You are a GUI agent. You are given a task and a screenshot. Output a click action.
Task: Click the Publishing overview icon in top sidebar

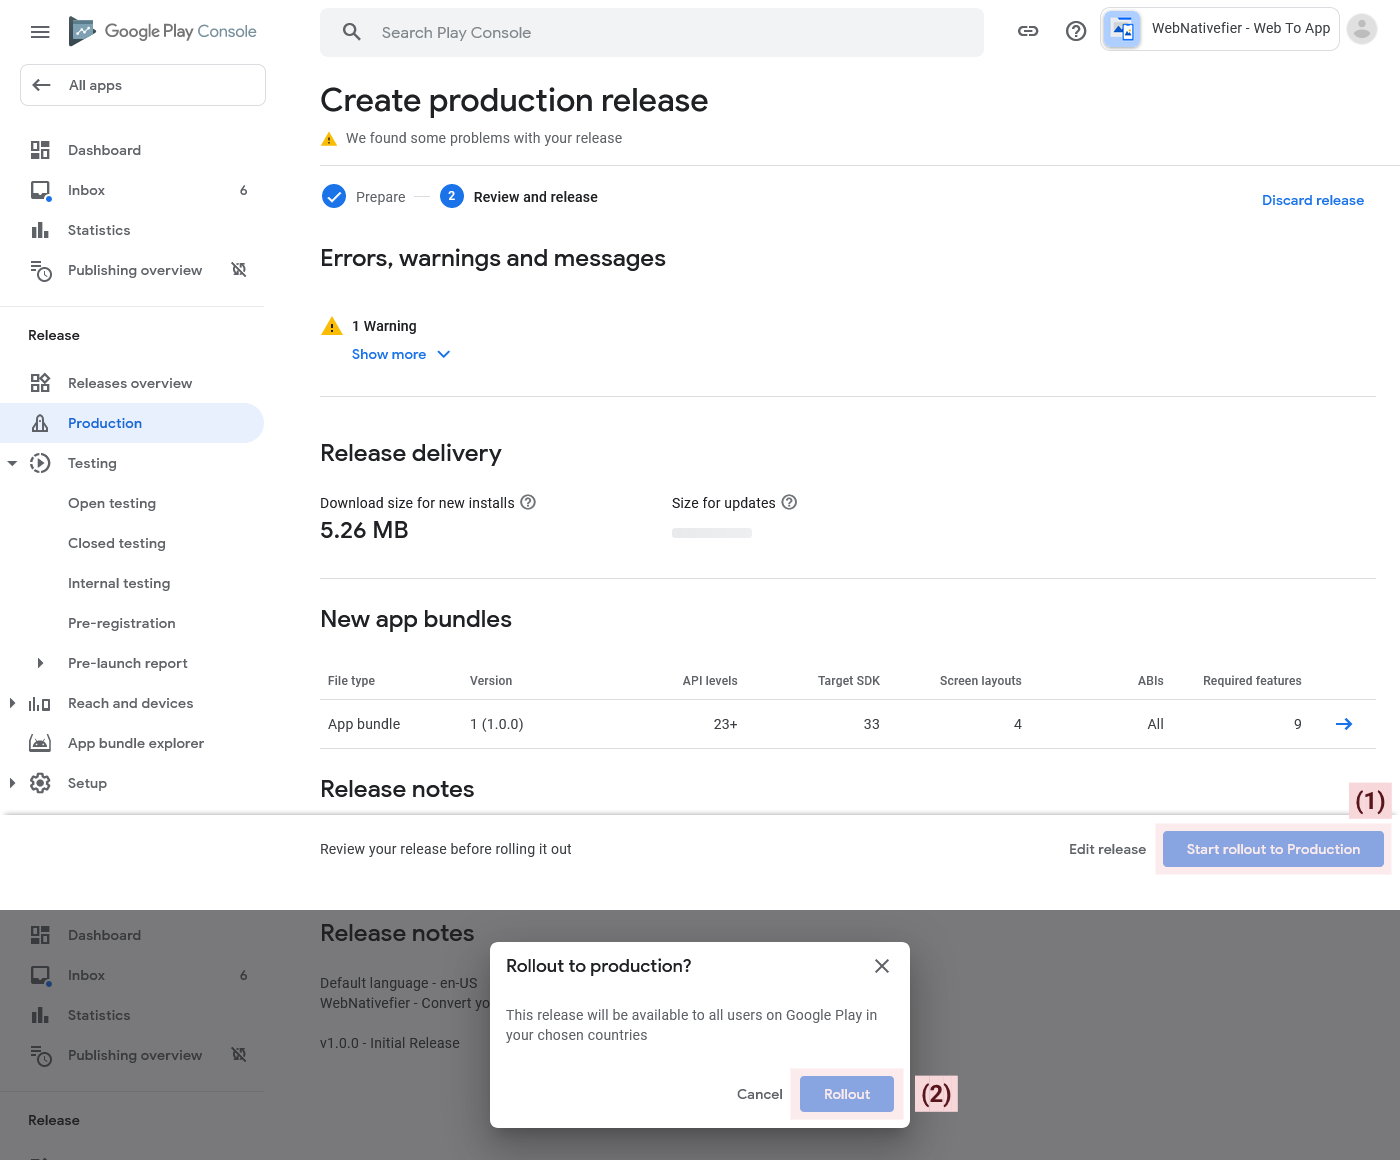40,270
